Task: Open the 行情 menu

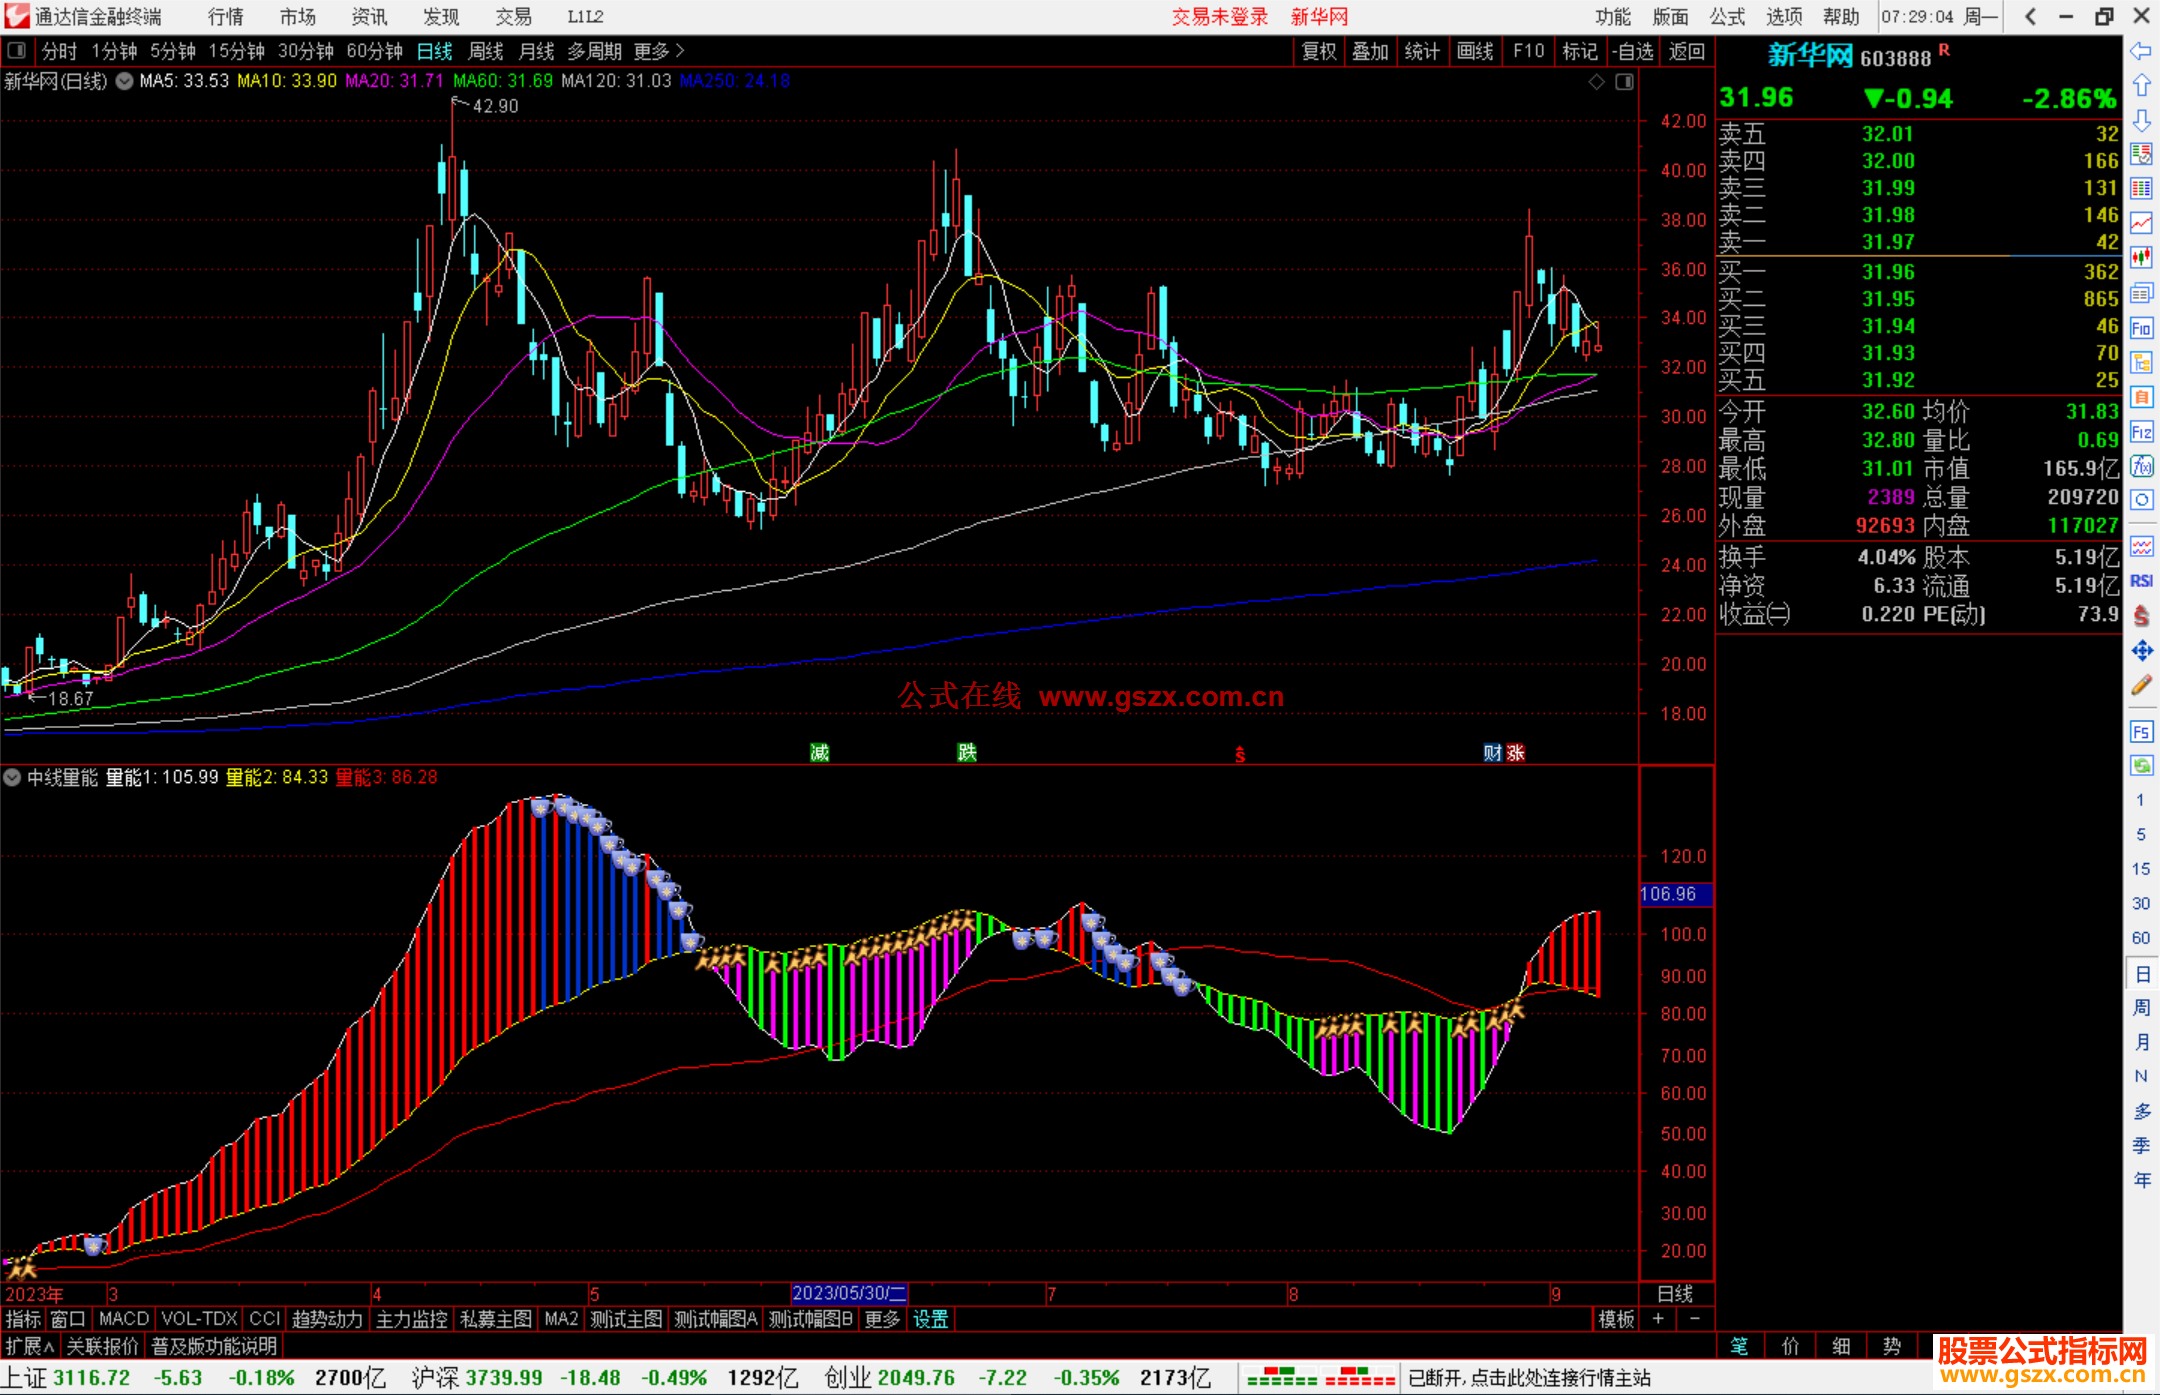Action: (x=225, y=17)
